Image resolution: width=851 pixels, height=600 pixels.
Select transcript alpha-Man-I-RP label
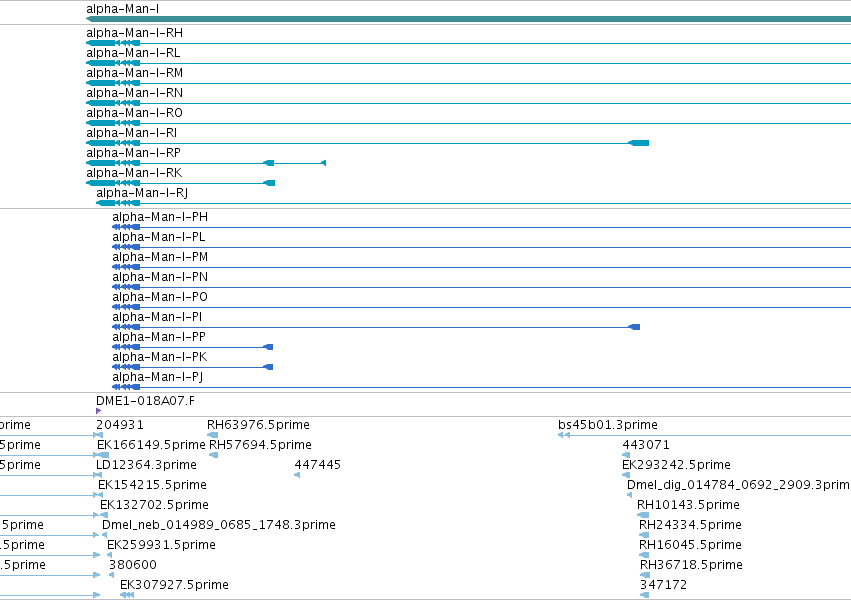point(134,154)
